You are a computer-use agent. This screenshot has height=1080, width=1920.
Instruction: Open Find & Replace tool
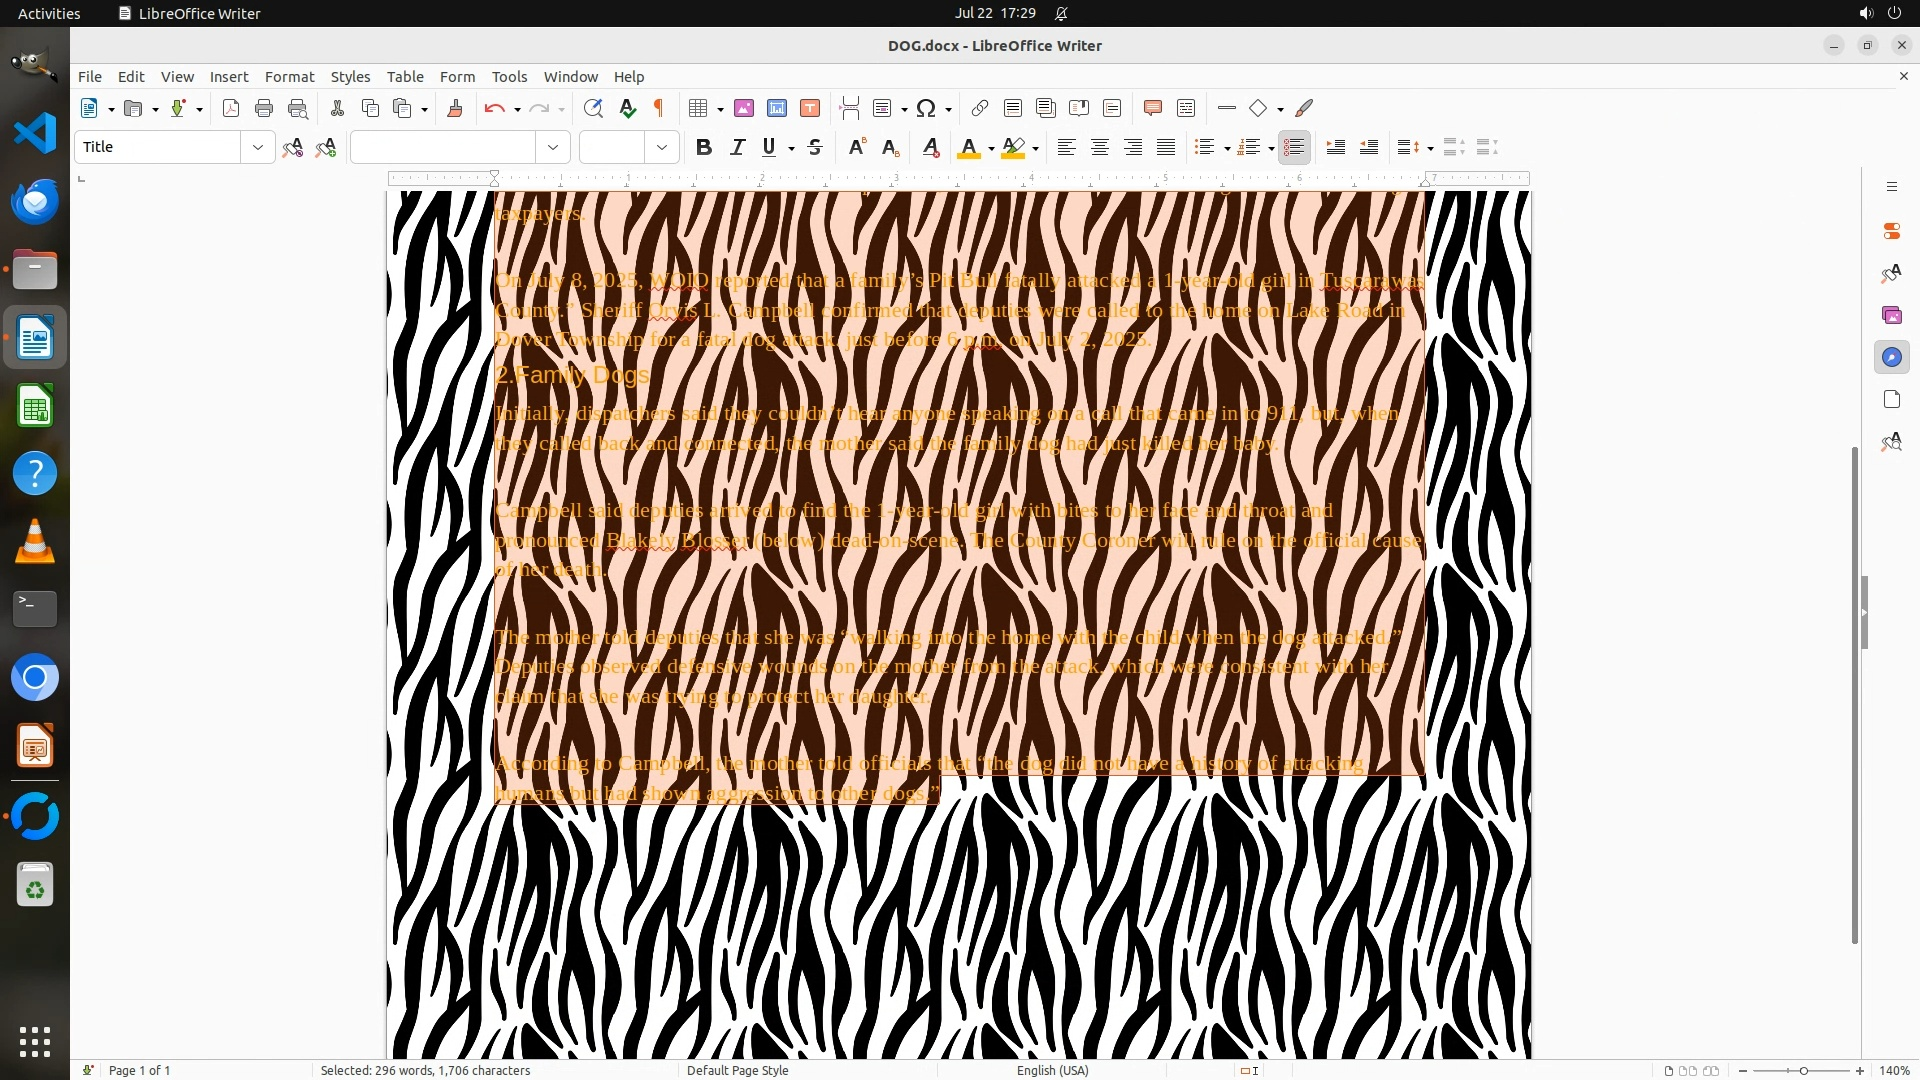tap(593, 108)
